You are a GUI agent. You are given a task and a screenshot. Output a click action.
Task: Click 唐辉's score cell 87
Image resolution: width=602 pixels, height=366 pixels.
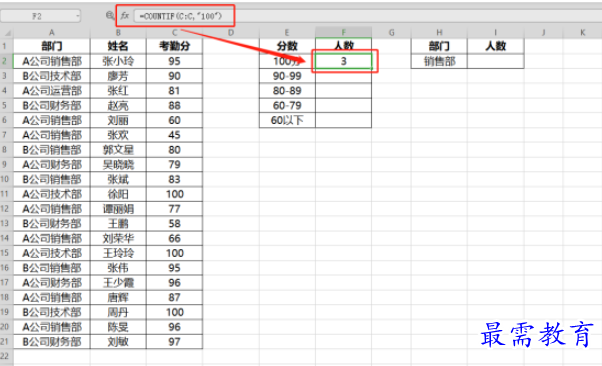174,297
